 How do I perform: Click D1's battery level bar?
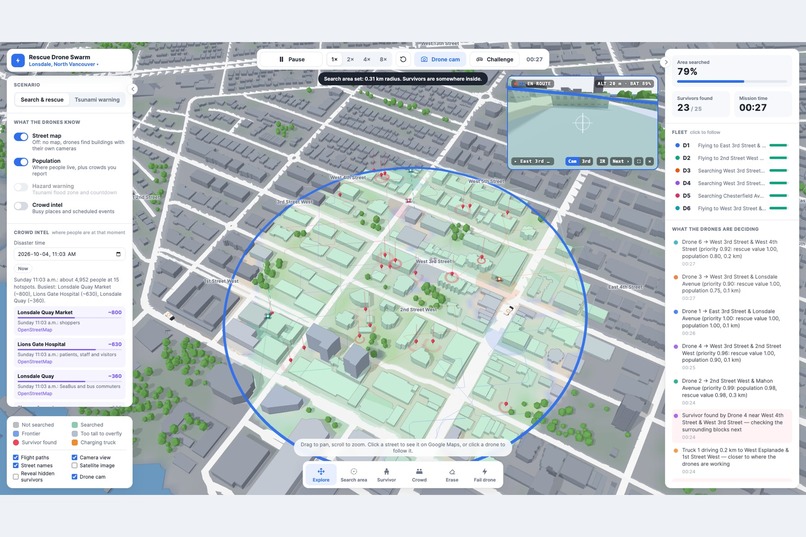[778, 145]
